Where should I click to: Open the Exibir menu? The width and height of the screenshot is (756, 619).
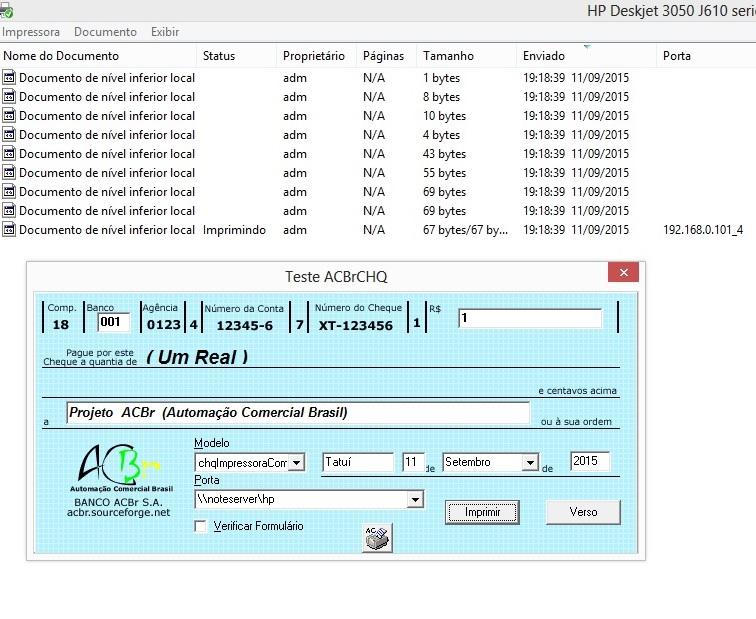(165, 32)
